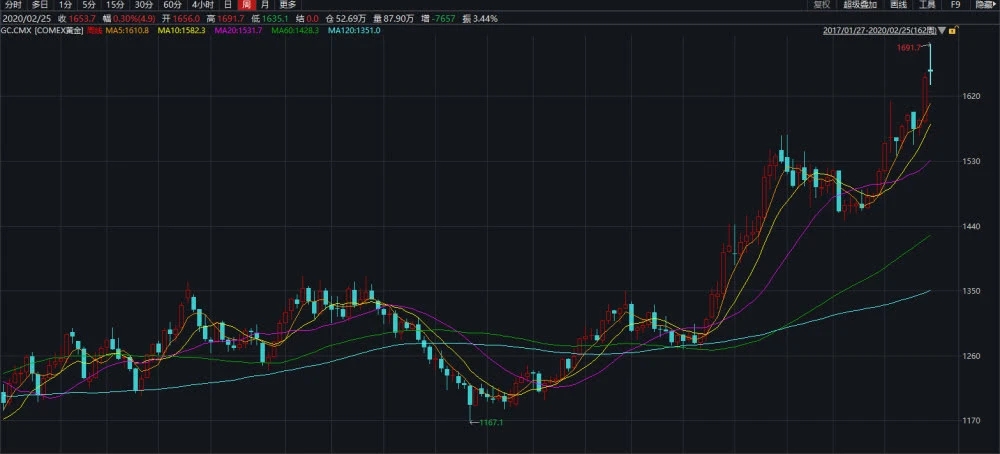Screen dimensions: 1000x454
Task: Click the 超级叠加 overlay button
Action: pos(859,5)
